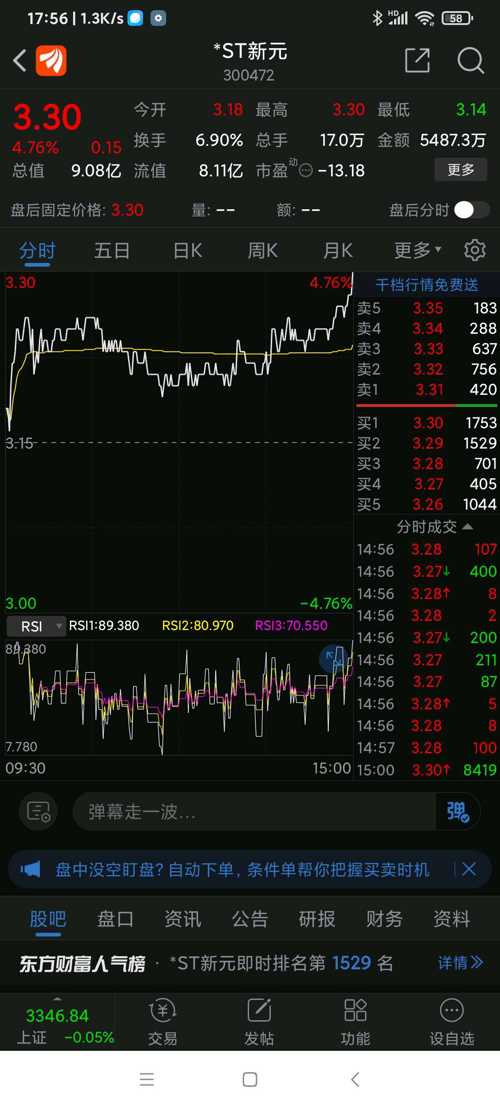Tap the RSI1:89.380 value label
500x1111 pixels.
pos(103,626)
